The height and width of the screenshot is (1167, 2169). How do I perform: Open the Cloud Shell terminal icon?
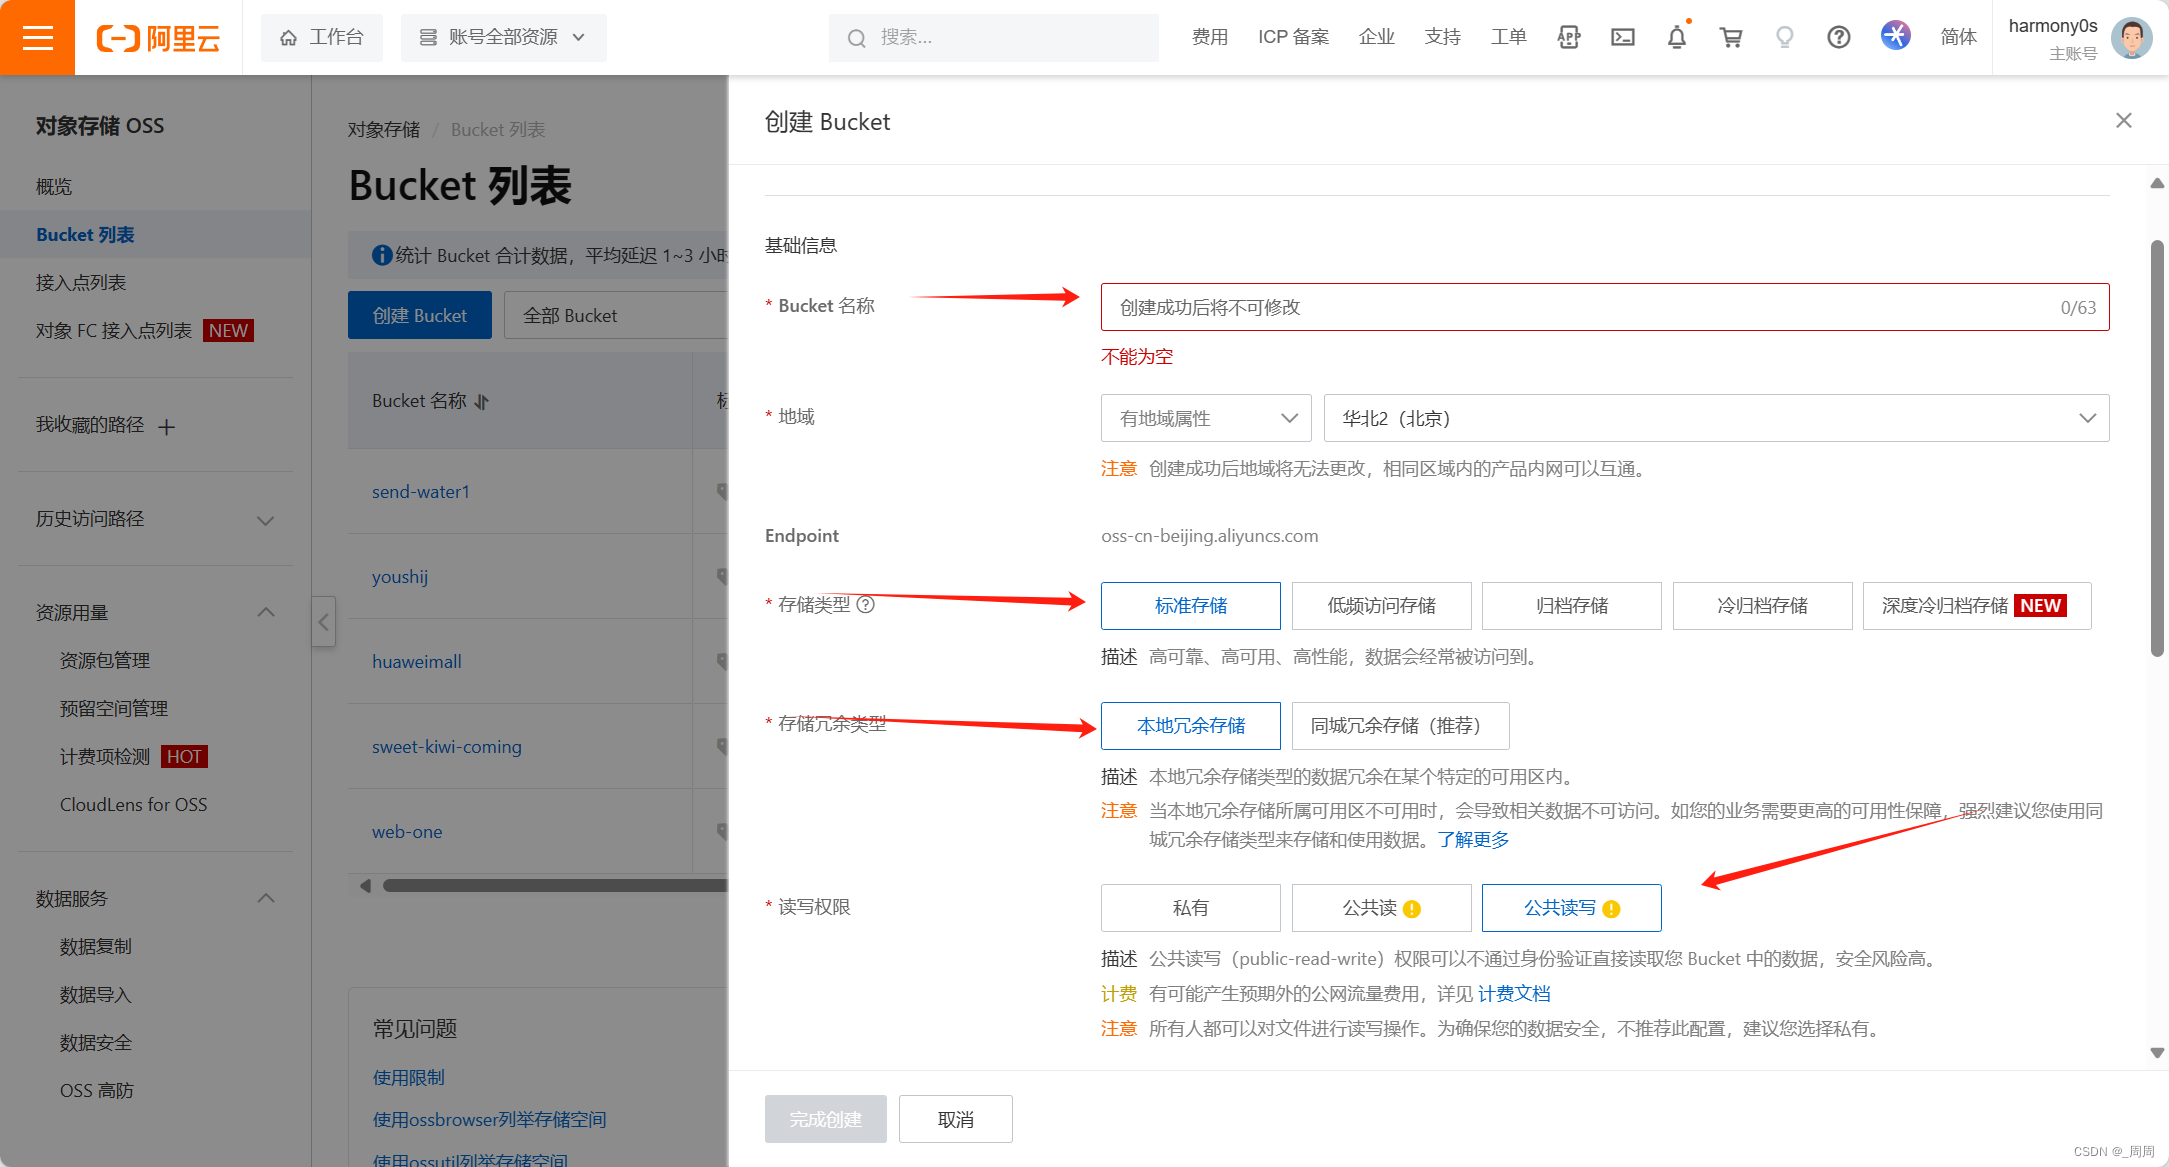coord(1622,37)
